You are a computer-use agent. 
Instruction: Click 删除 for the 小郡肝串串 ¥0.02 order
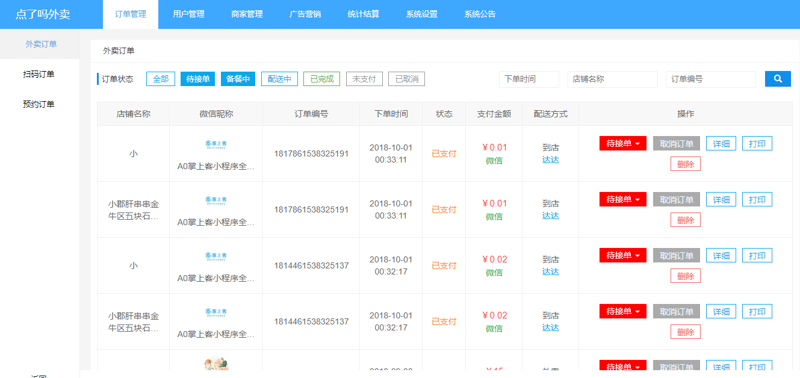[x=685, y=332]
